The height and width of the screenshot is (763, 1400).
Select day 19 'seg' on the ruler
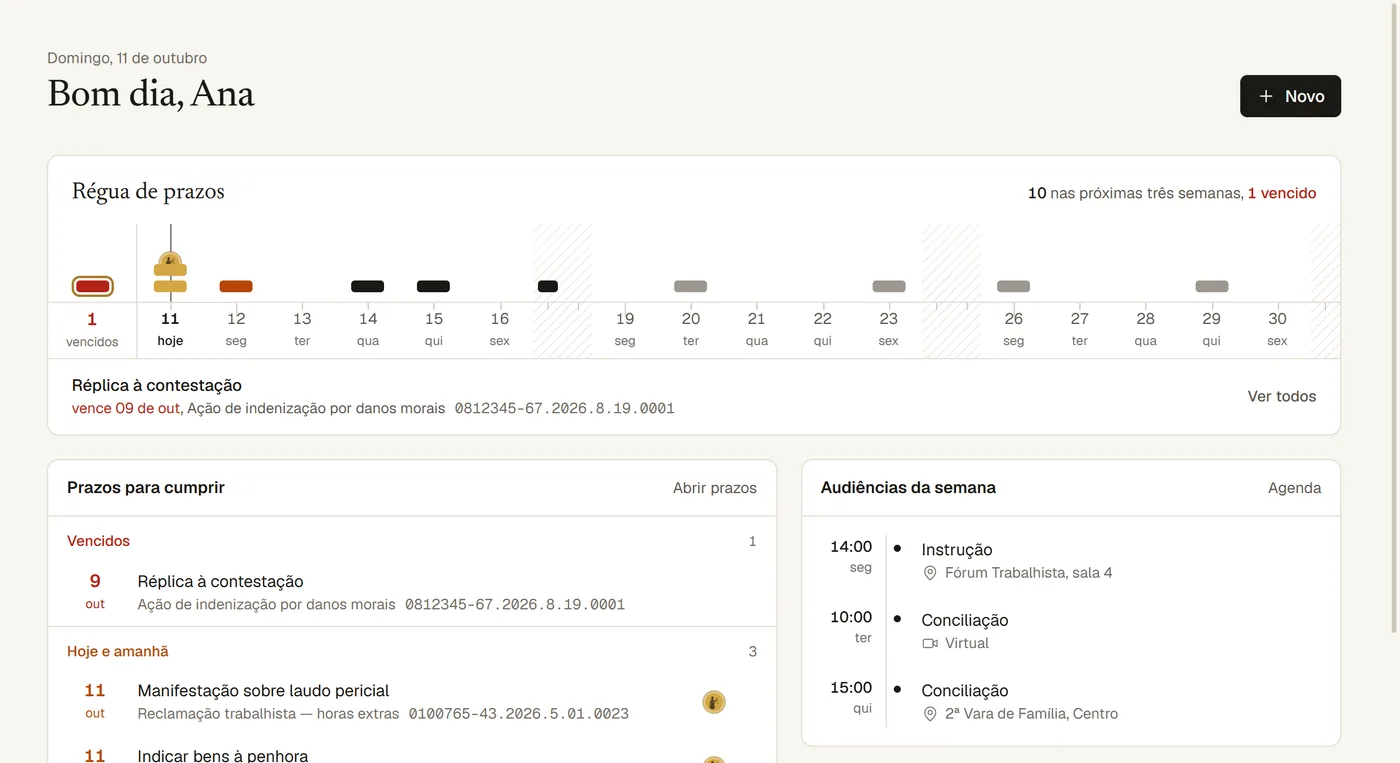[x=625, y=329]
